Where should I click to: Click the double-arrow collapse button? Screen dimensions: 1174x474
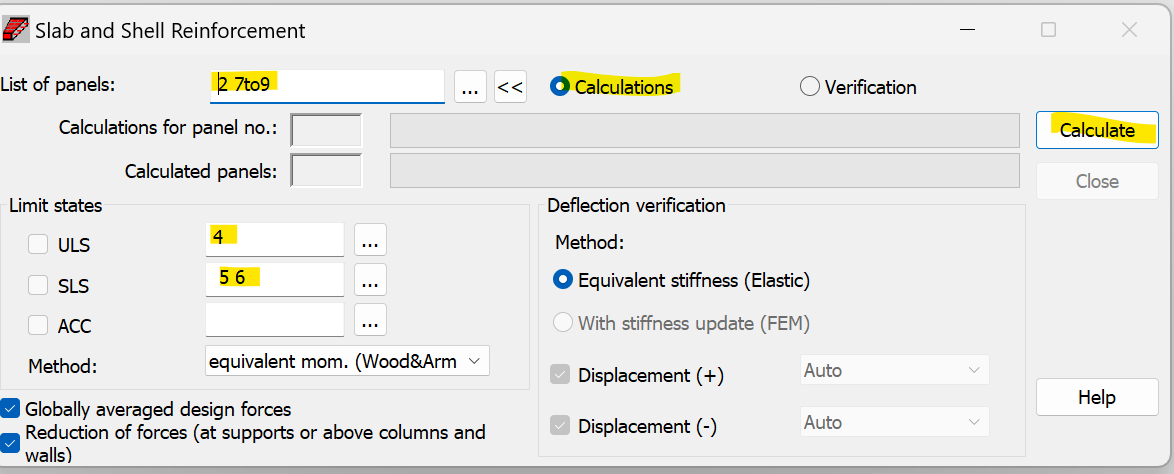(510, 87)
